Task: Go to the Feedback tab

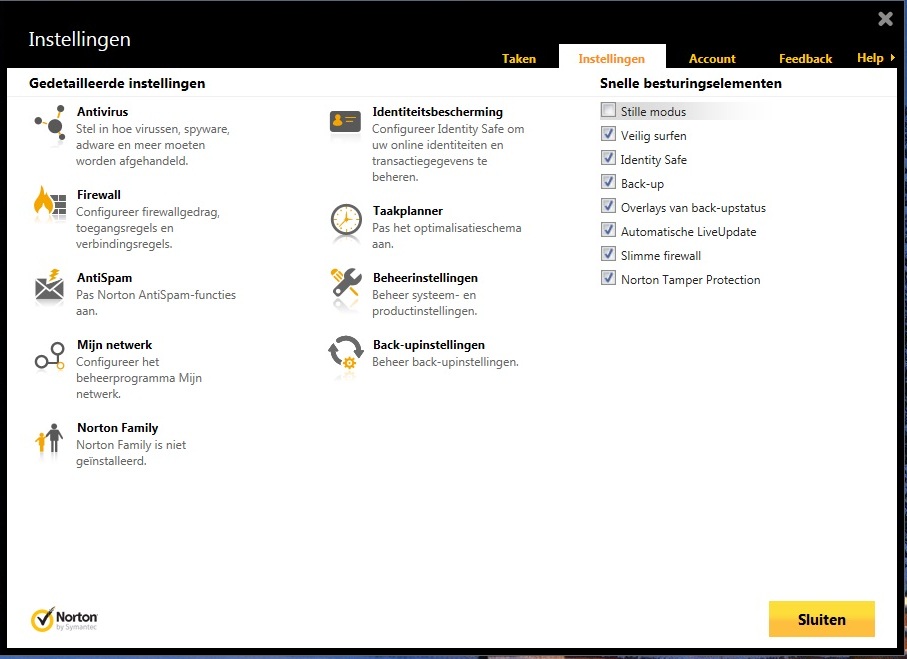Action: coord(805,58)
